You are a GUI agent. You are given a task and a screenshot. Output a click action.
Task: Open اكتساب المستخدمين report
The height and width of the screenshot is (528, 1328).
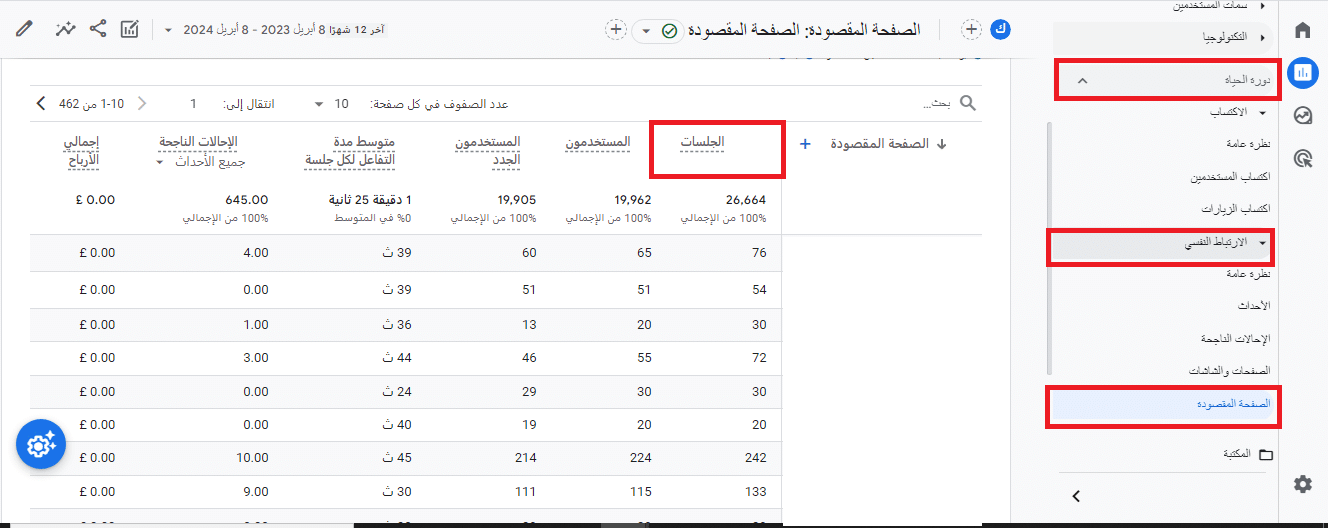1229,177
